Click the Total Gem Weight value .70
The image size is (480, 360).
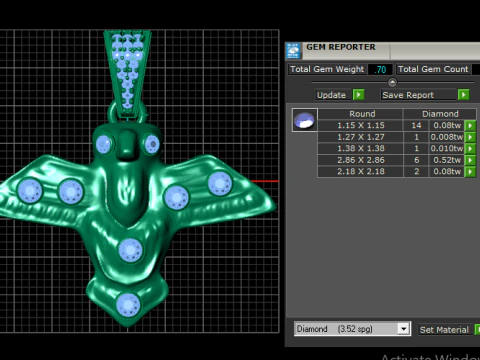tap(380, 70)
